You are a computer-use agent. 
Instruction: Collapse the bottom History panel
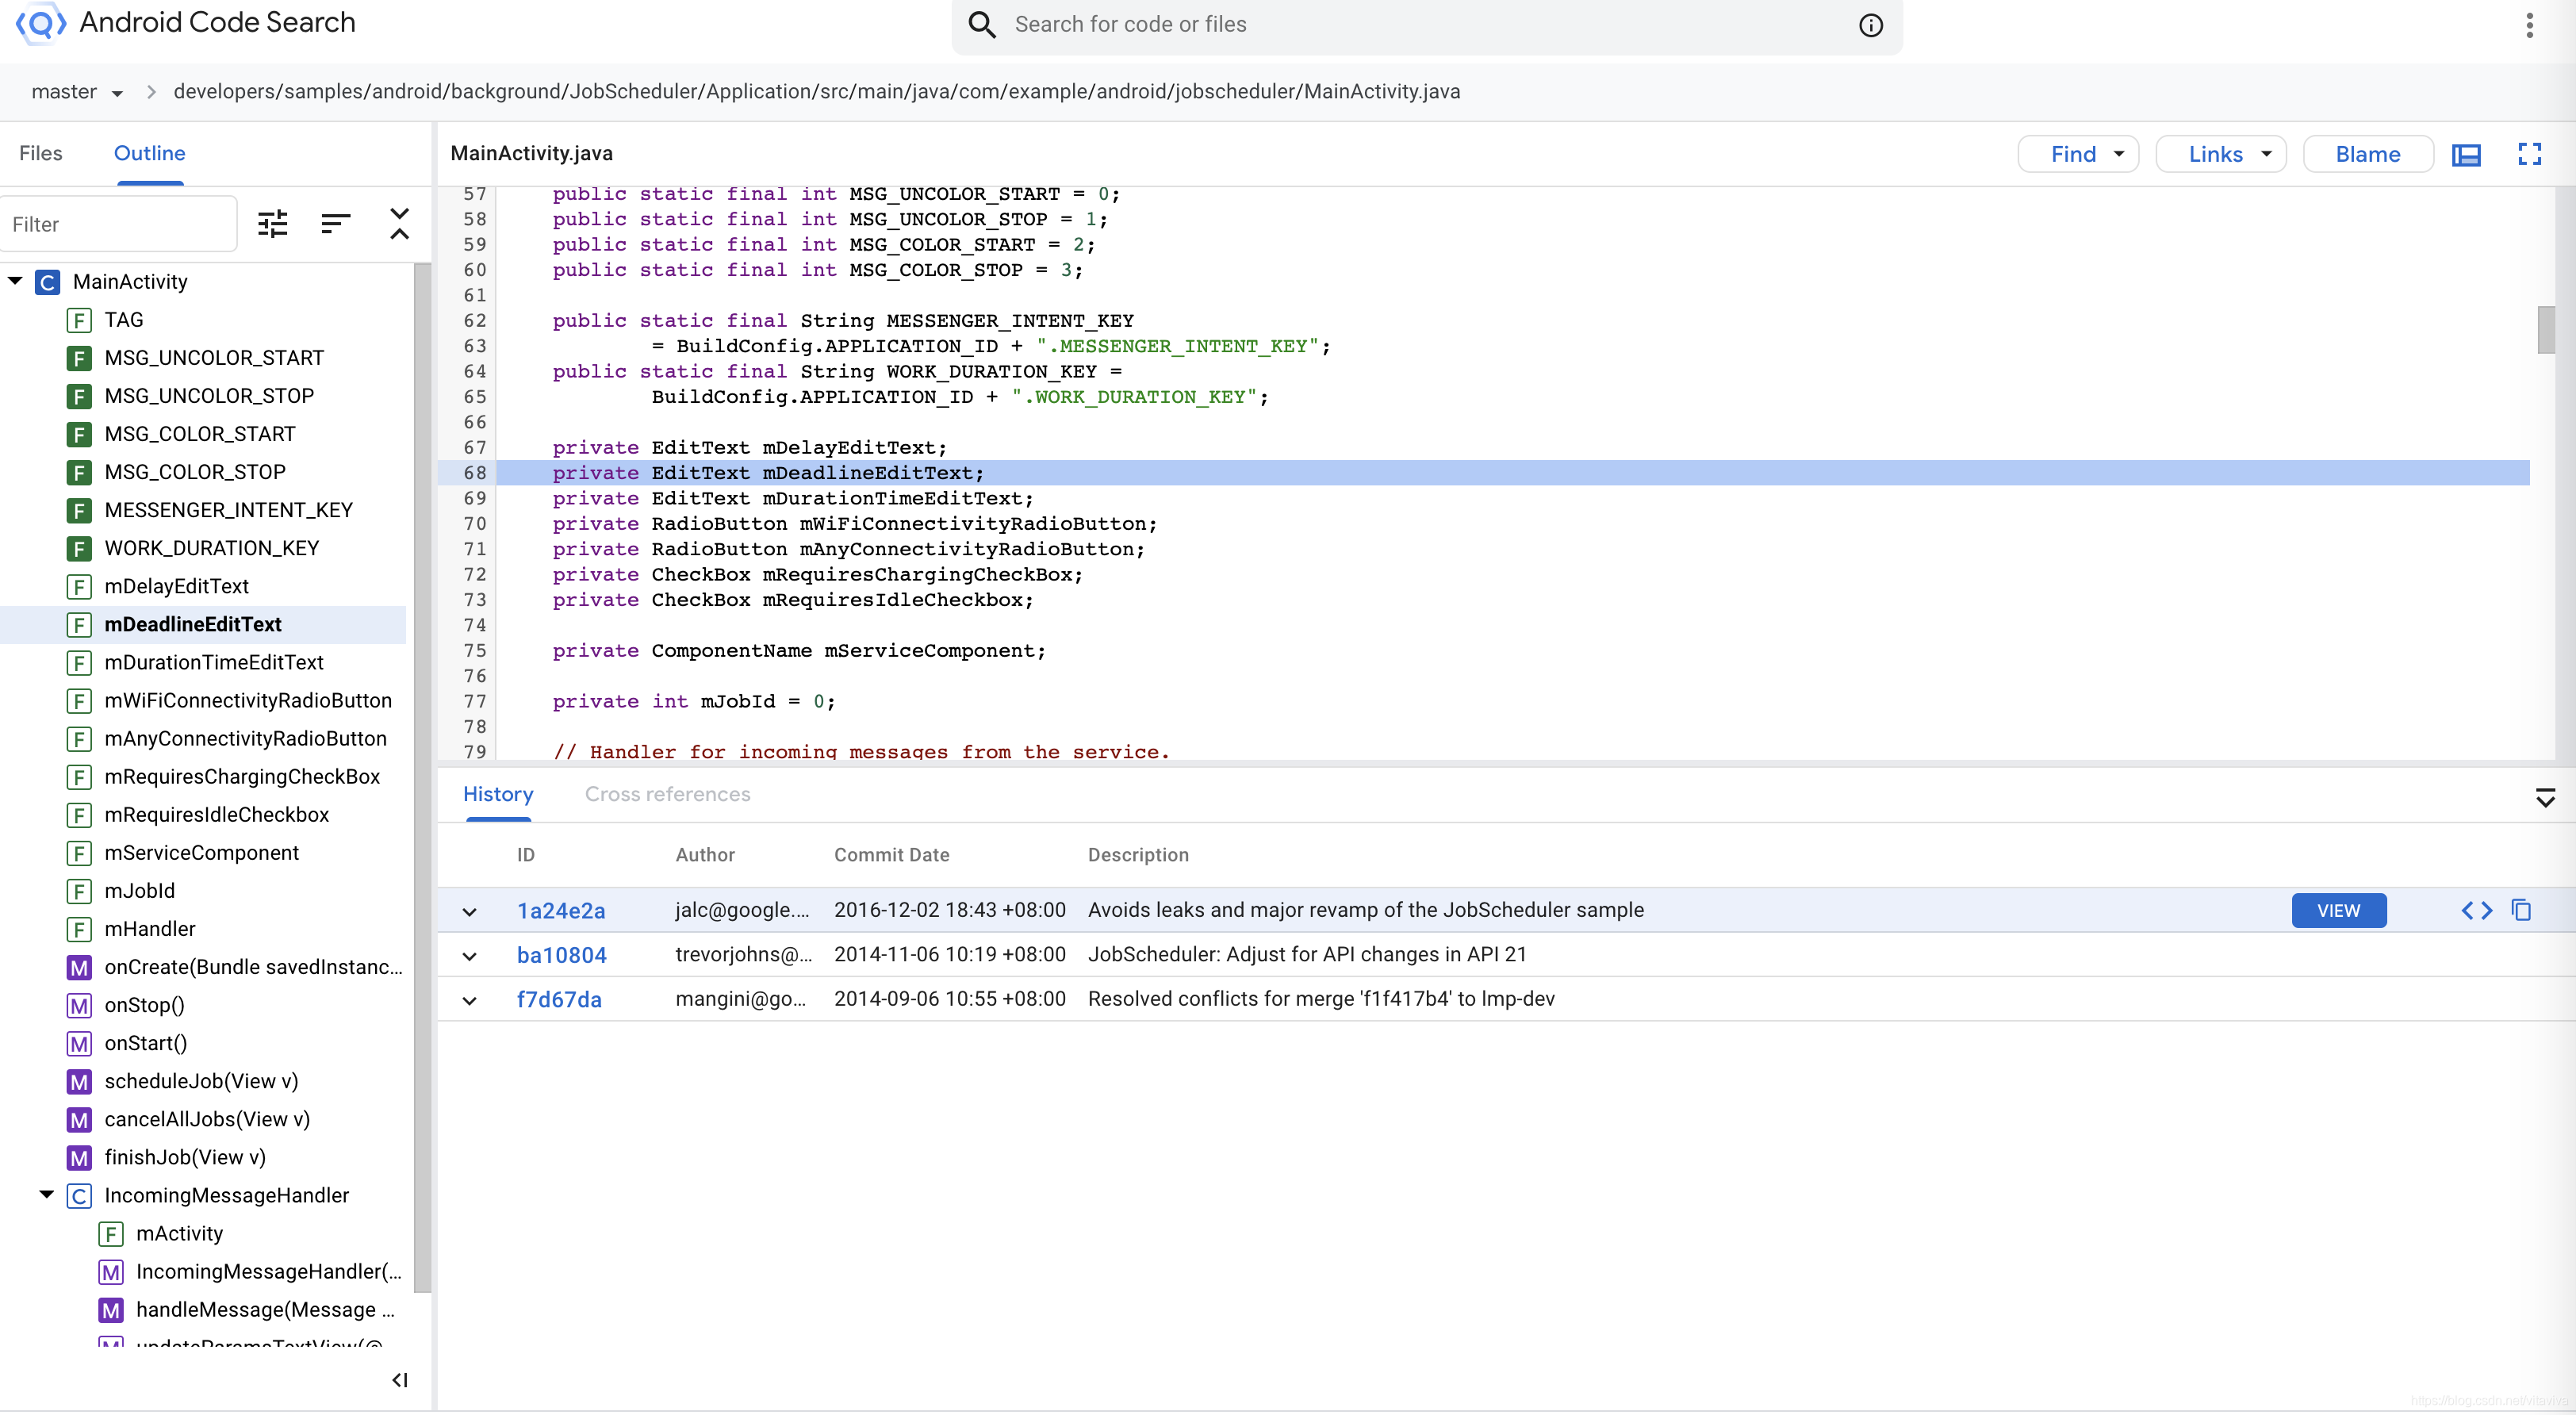coord(2545,797)
